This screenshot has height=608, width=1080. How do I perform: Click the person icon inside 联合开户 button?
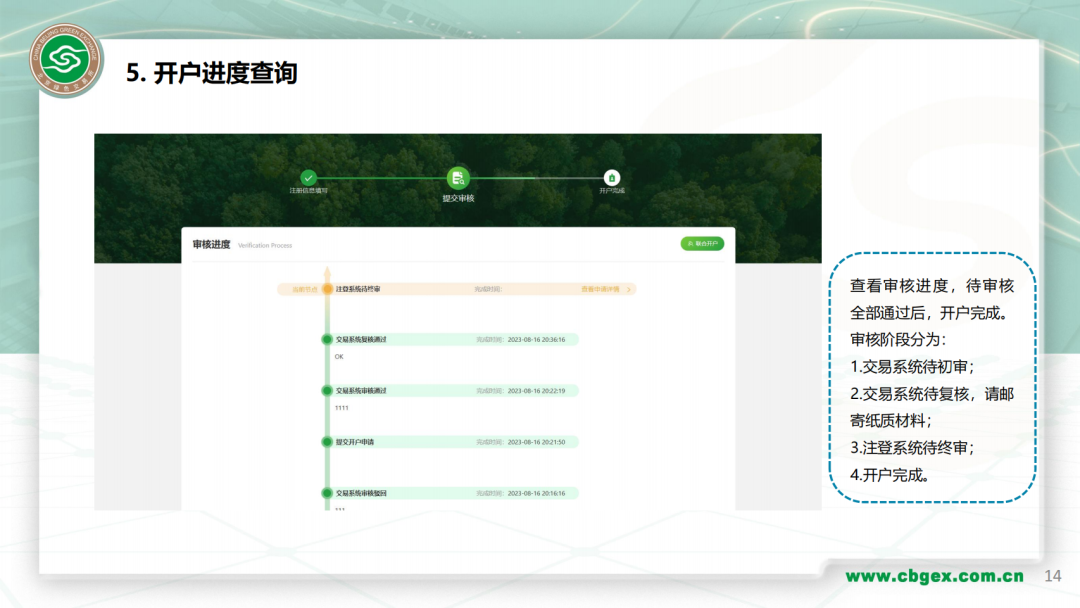[691, 242]
